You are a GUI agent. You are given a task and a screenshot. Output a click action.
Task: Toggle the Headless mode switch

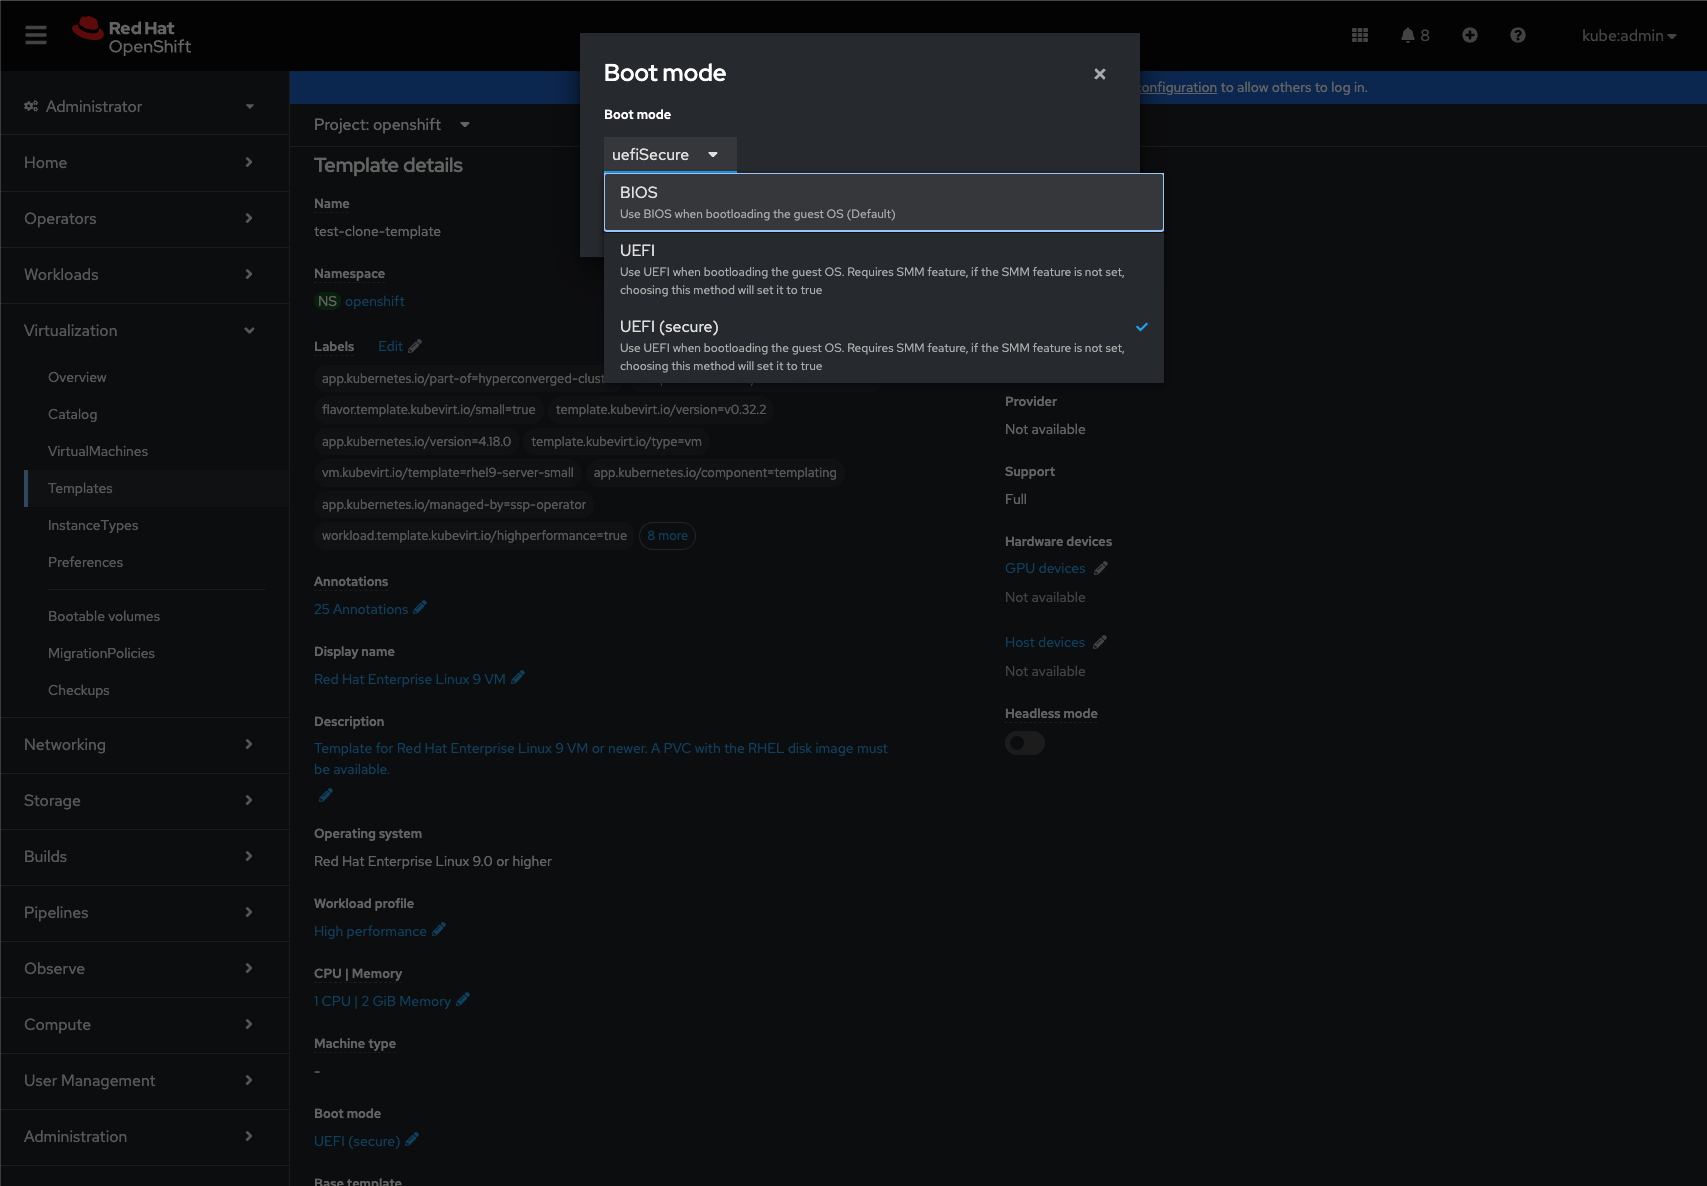tap(1025, 743)
